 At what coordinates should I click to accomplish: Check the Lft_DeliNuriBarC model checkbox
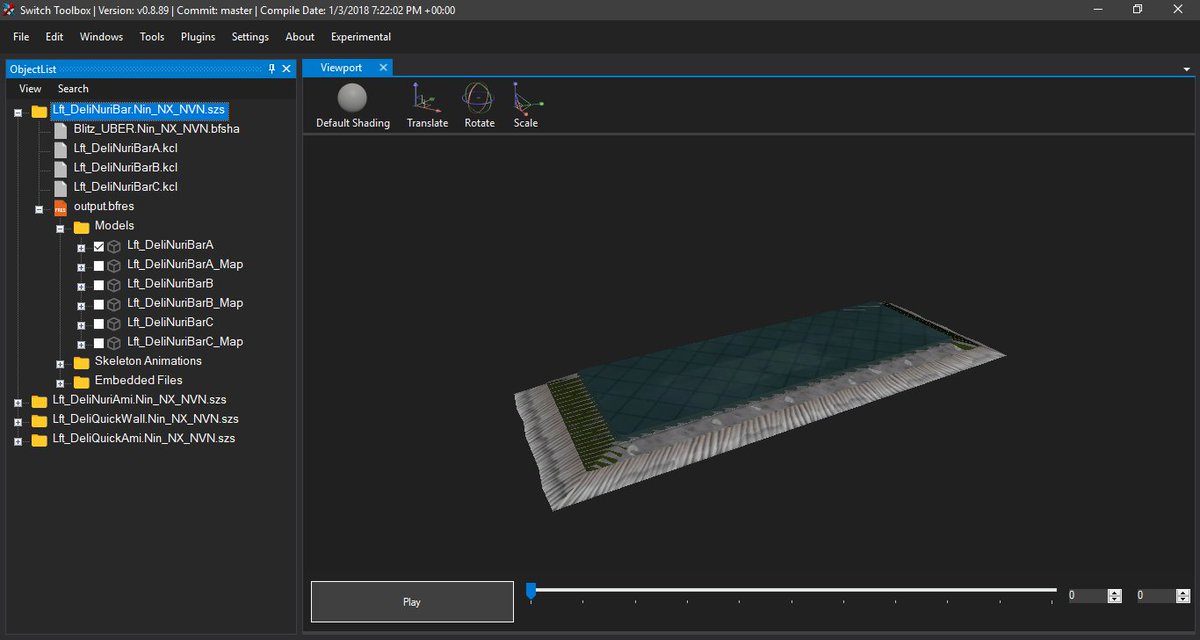pyautogui.click(x=98, y=323)
